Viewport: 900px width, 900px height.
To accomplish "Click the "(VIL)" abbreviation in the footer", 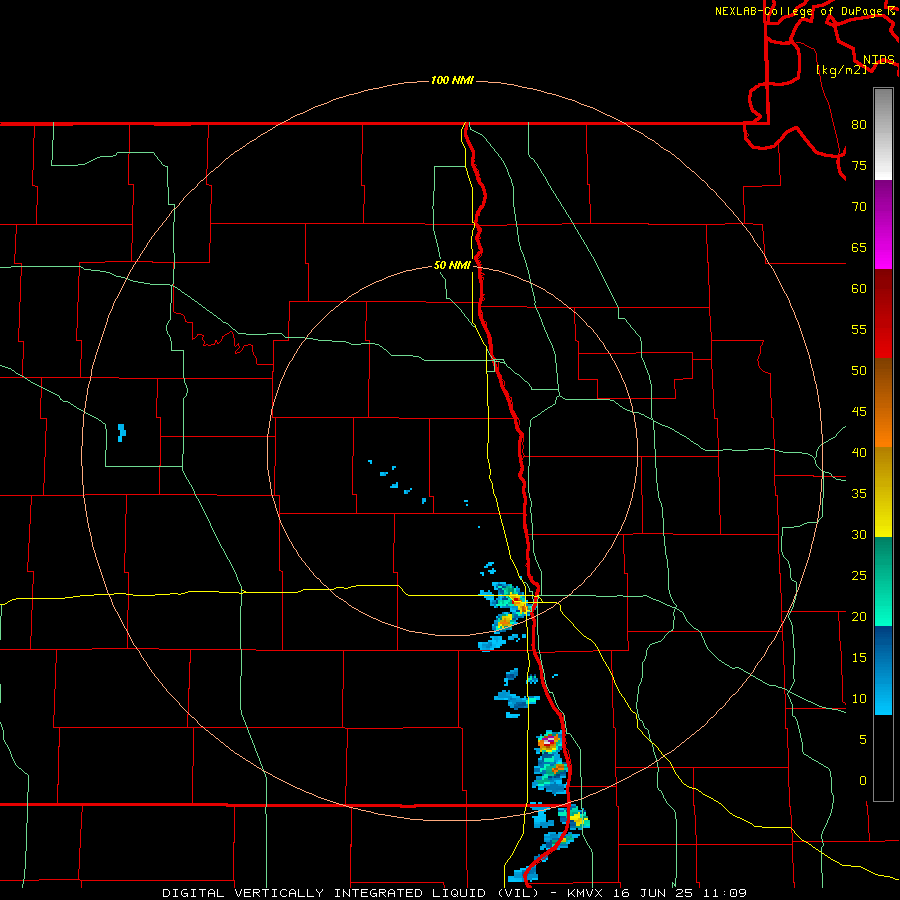I will [x=517, y=893].
